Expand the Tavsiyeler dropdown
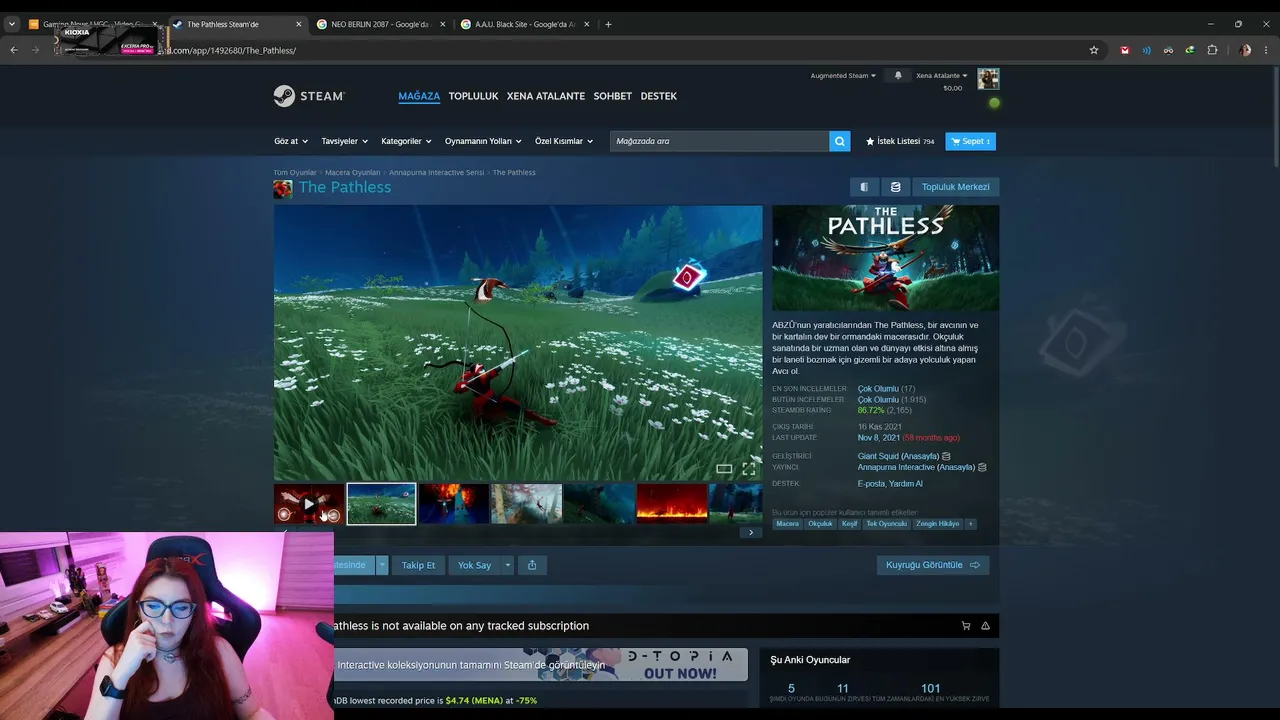This screenshot has height=720, width=1280. [345, 141]
